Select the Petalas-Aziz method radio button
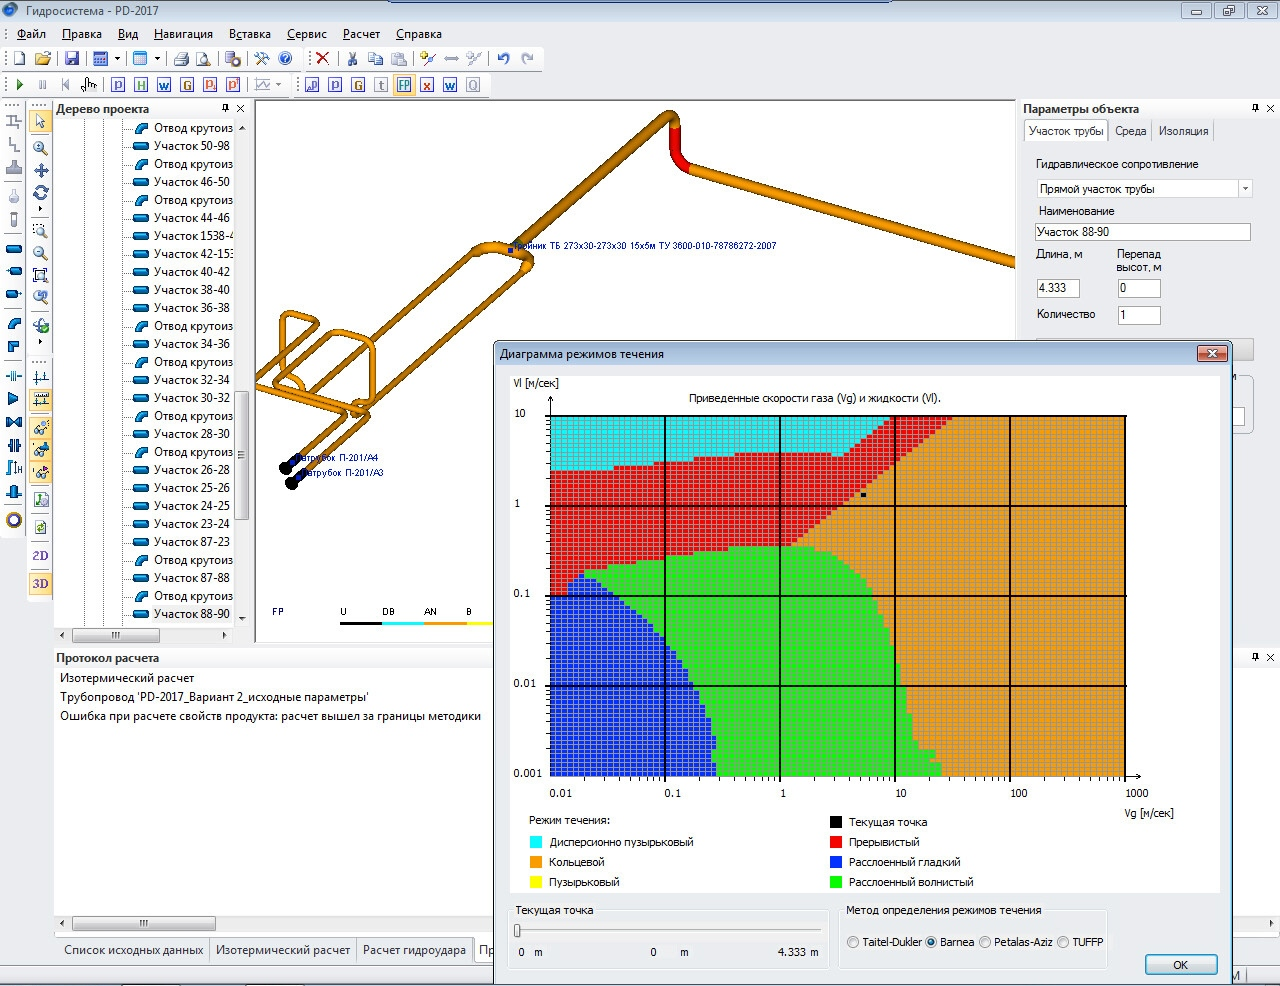Viewport: 1280px width, 986px height. pyautogui.click(x=985, y=942)
